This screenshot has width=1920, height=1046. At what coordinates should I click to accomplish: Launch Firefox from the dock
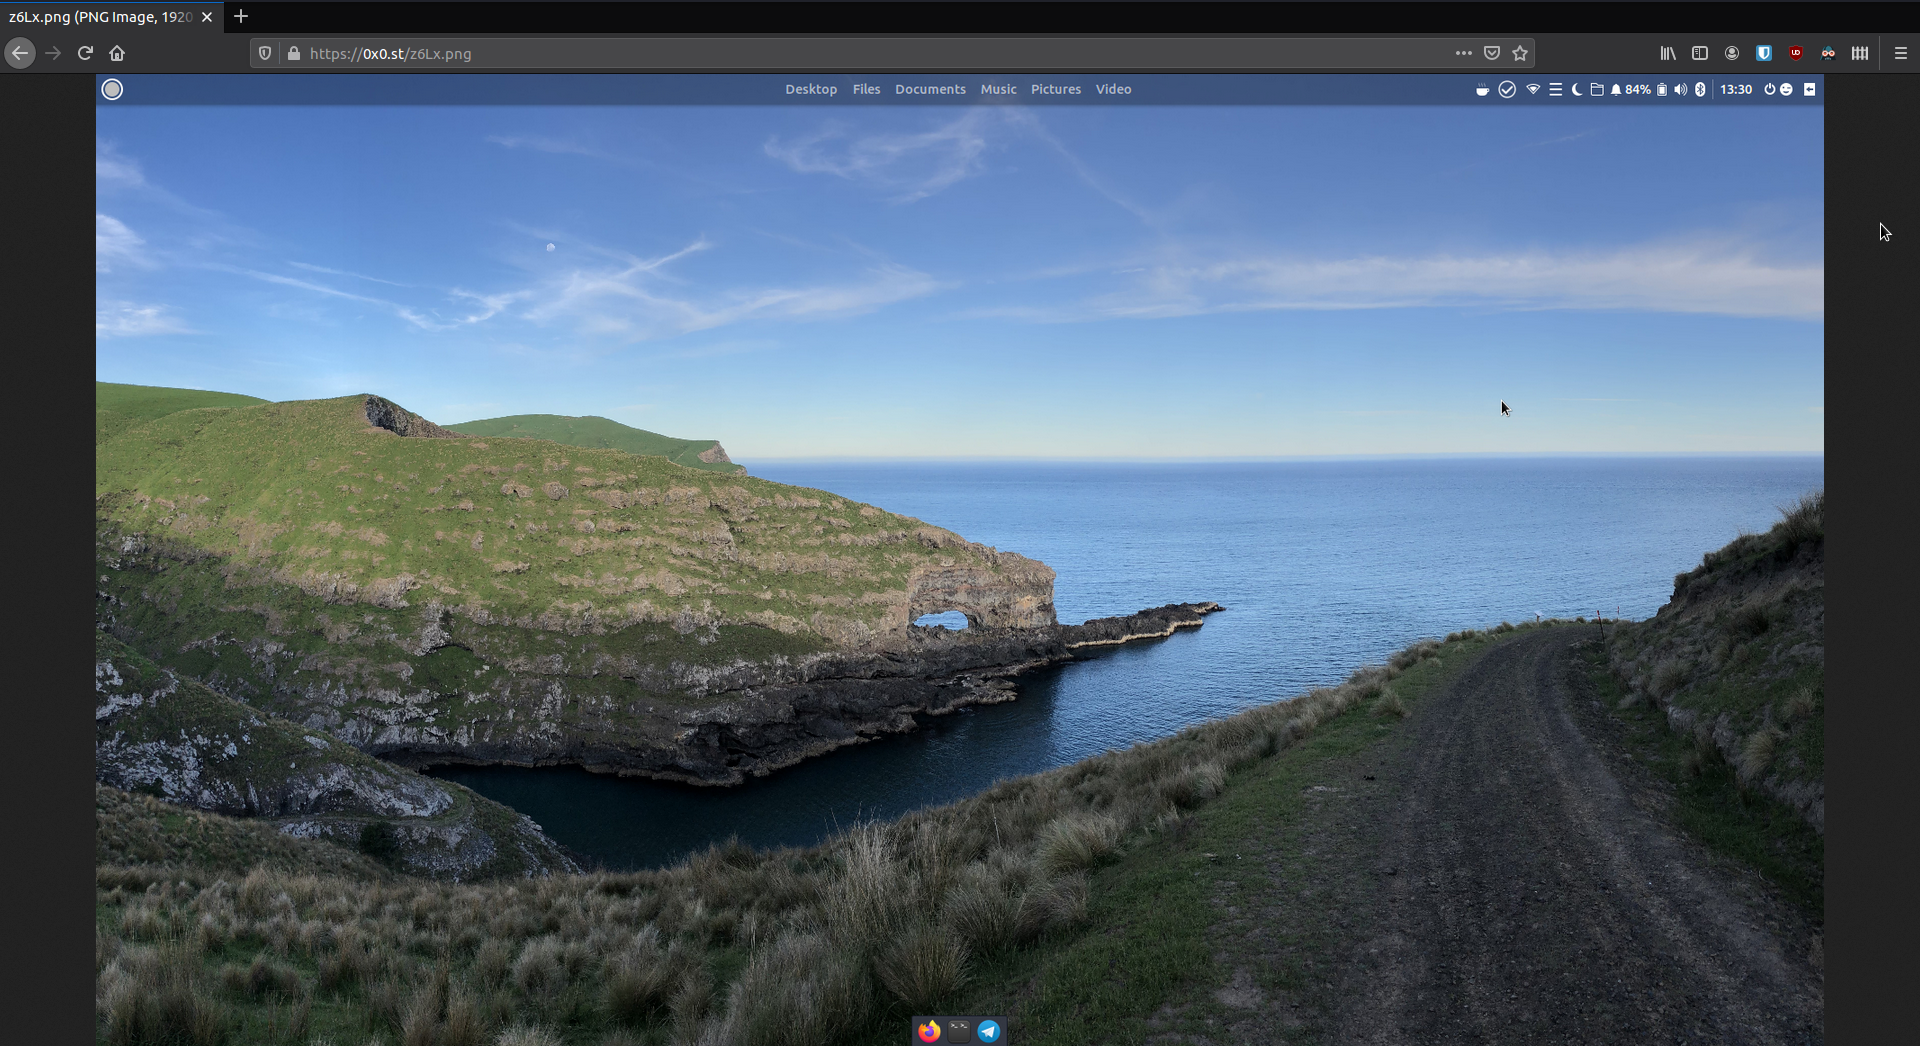[x=930, y=1031]
